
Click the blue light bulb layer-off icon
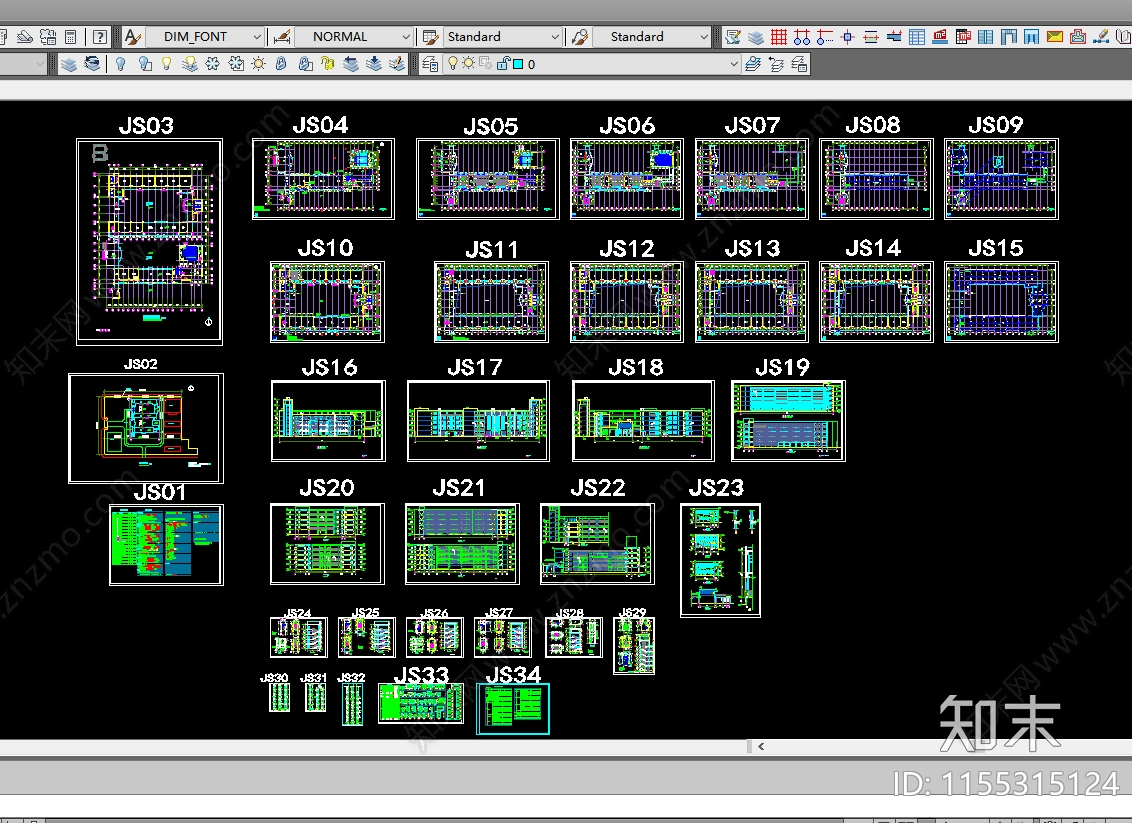tap(121, 64)
